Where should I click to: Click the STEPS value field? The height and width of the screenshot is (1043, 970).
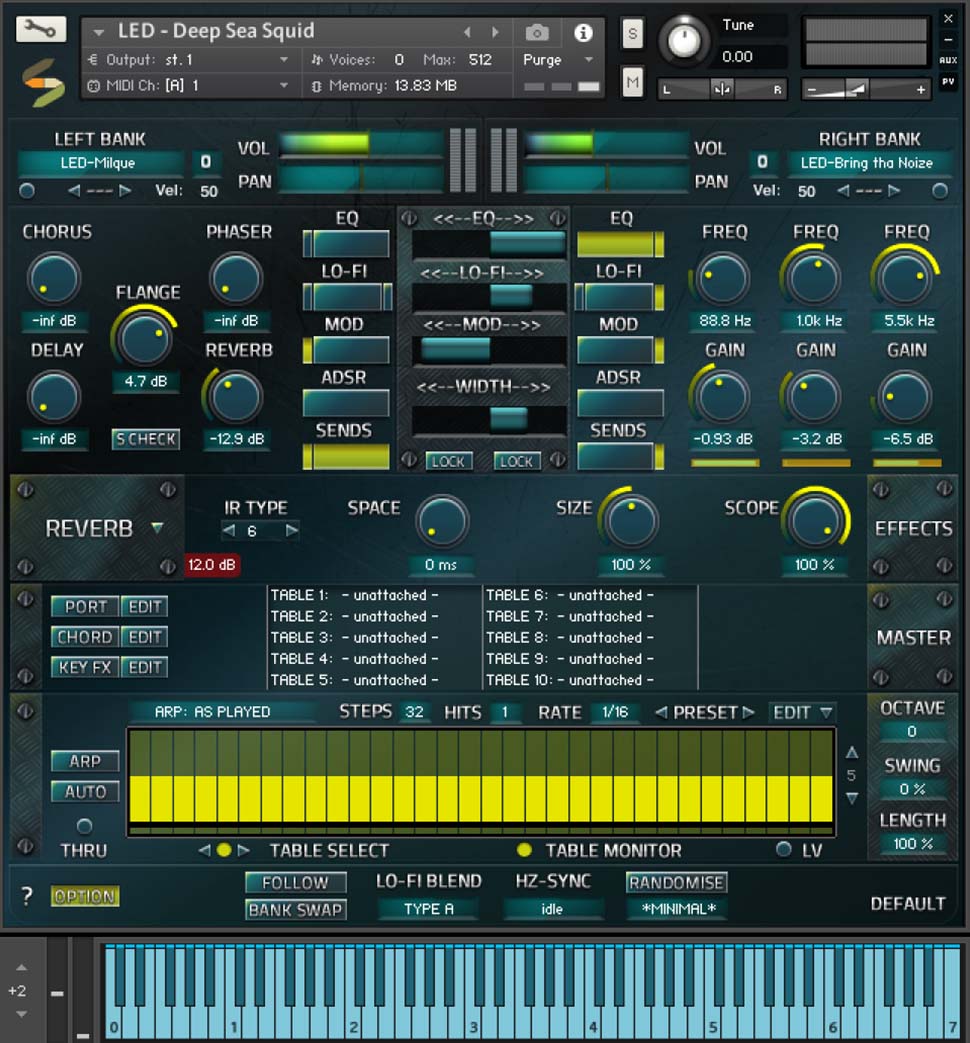pos(414,712)
